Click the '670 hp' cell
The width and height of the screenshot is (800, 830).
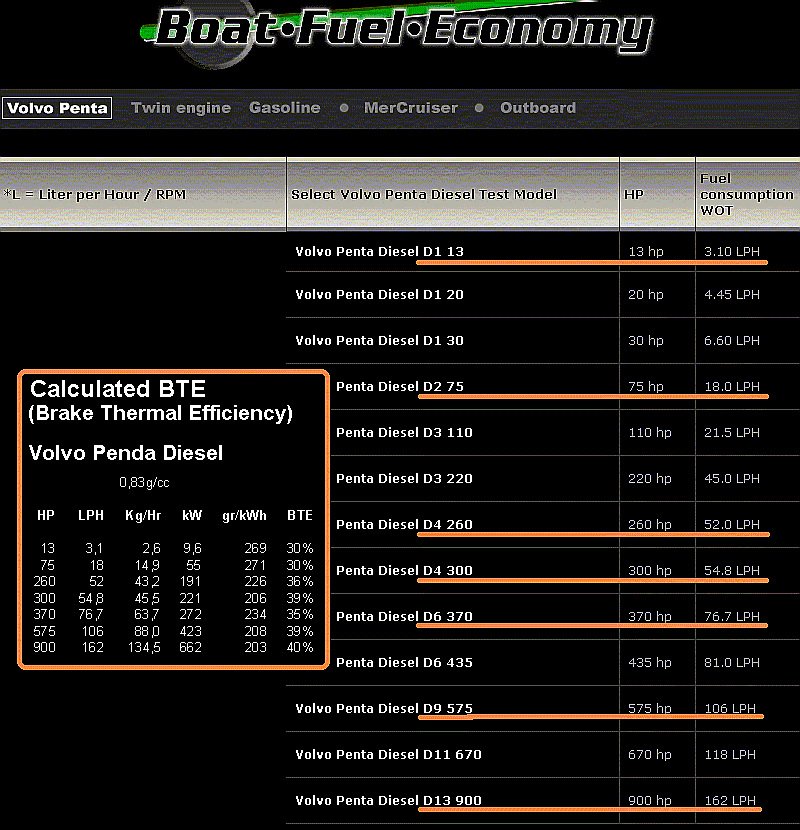[650, 755]
